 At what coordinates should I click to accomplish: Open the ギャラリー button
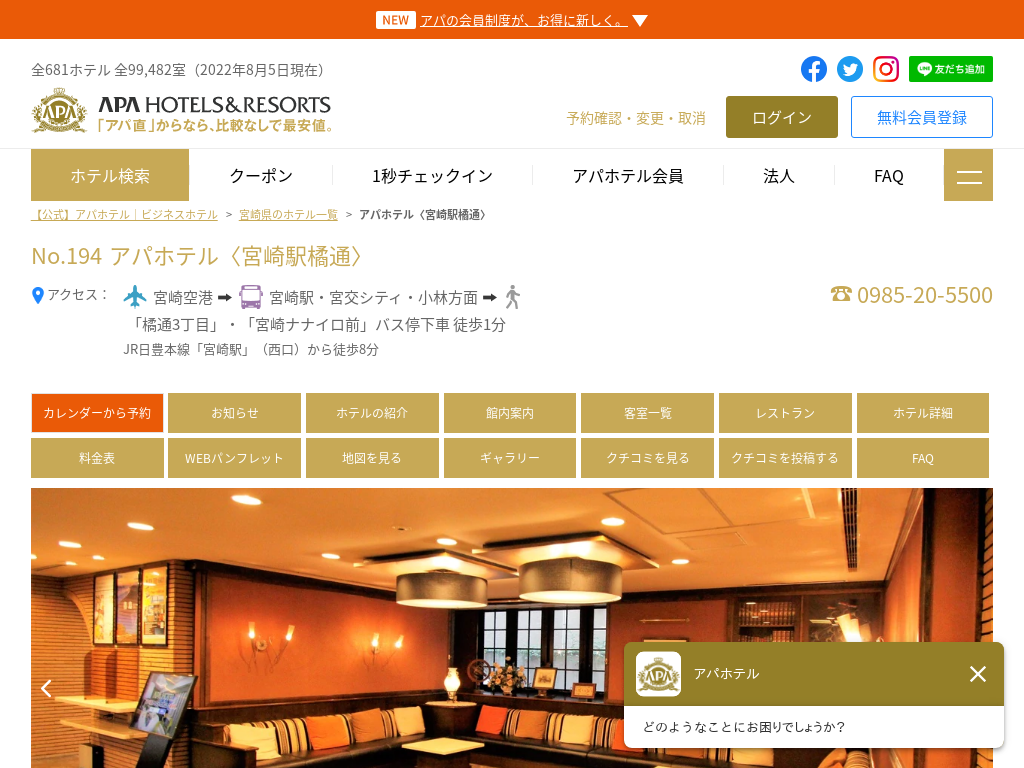510,458
